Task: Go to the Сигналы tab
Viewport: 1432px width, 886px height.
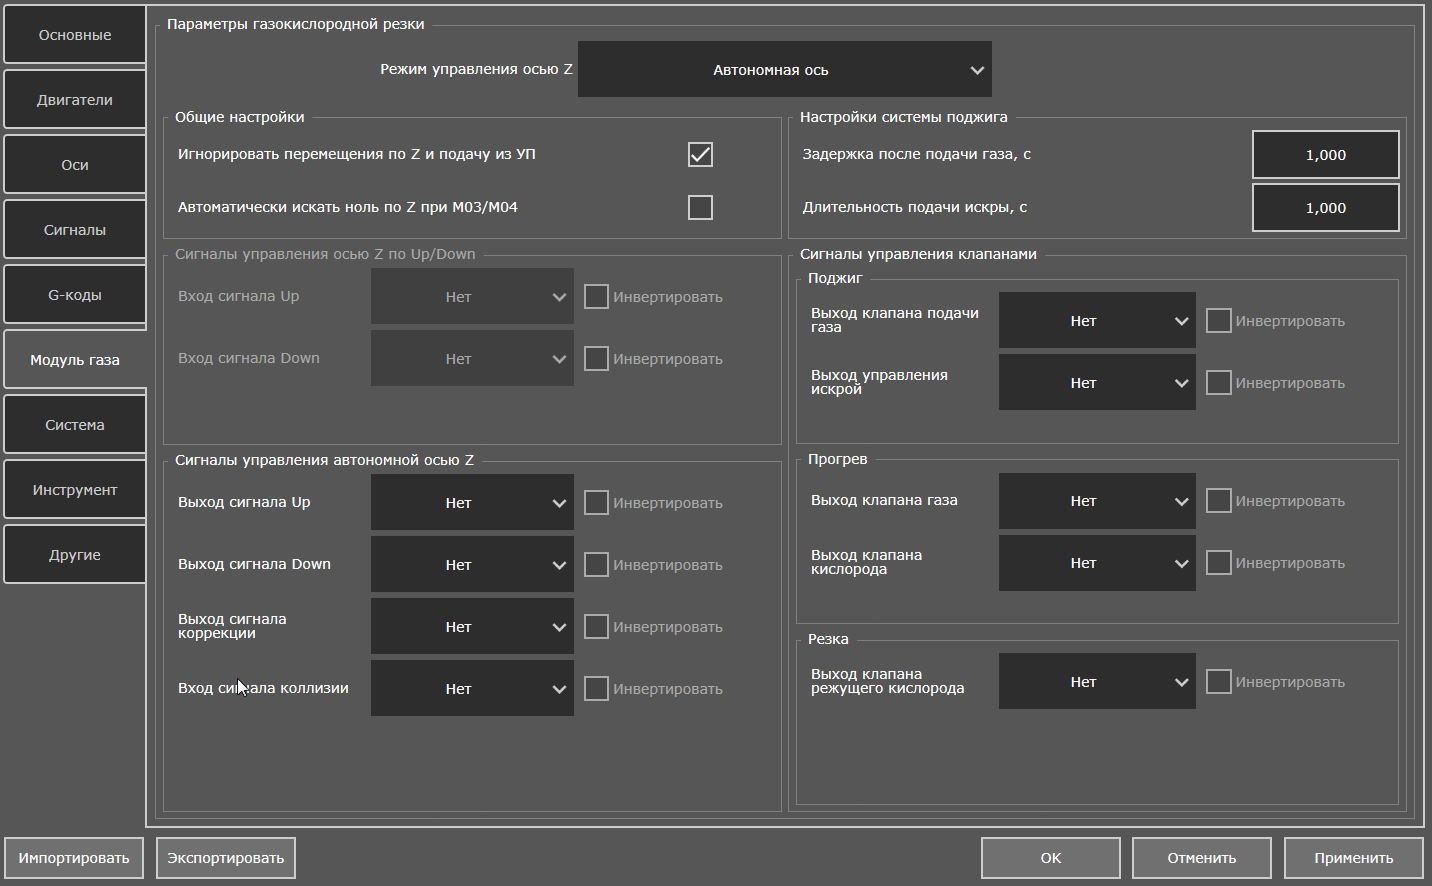Action: [75, 230]
